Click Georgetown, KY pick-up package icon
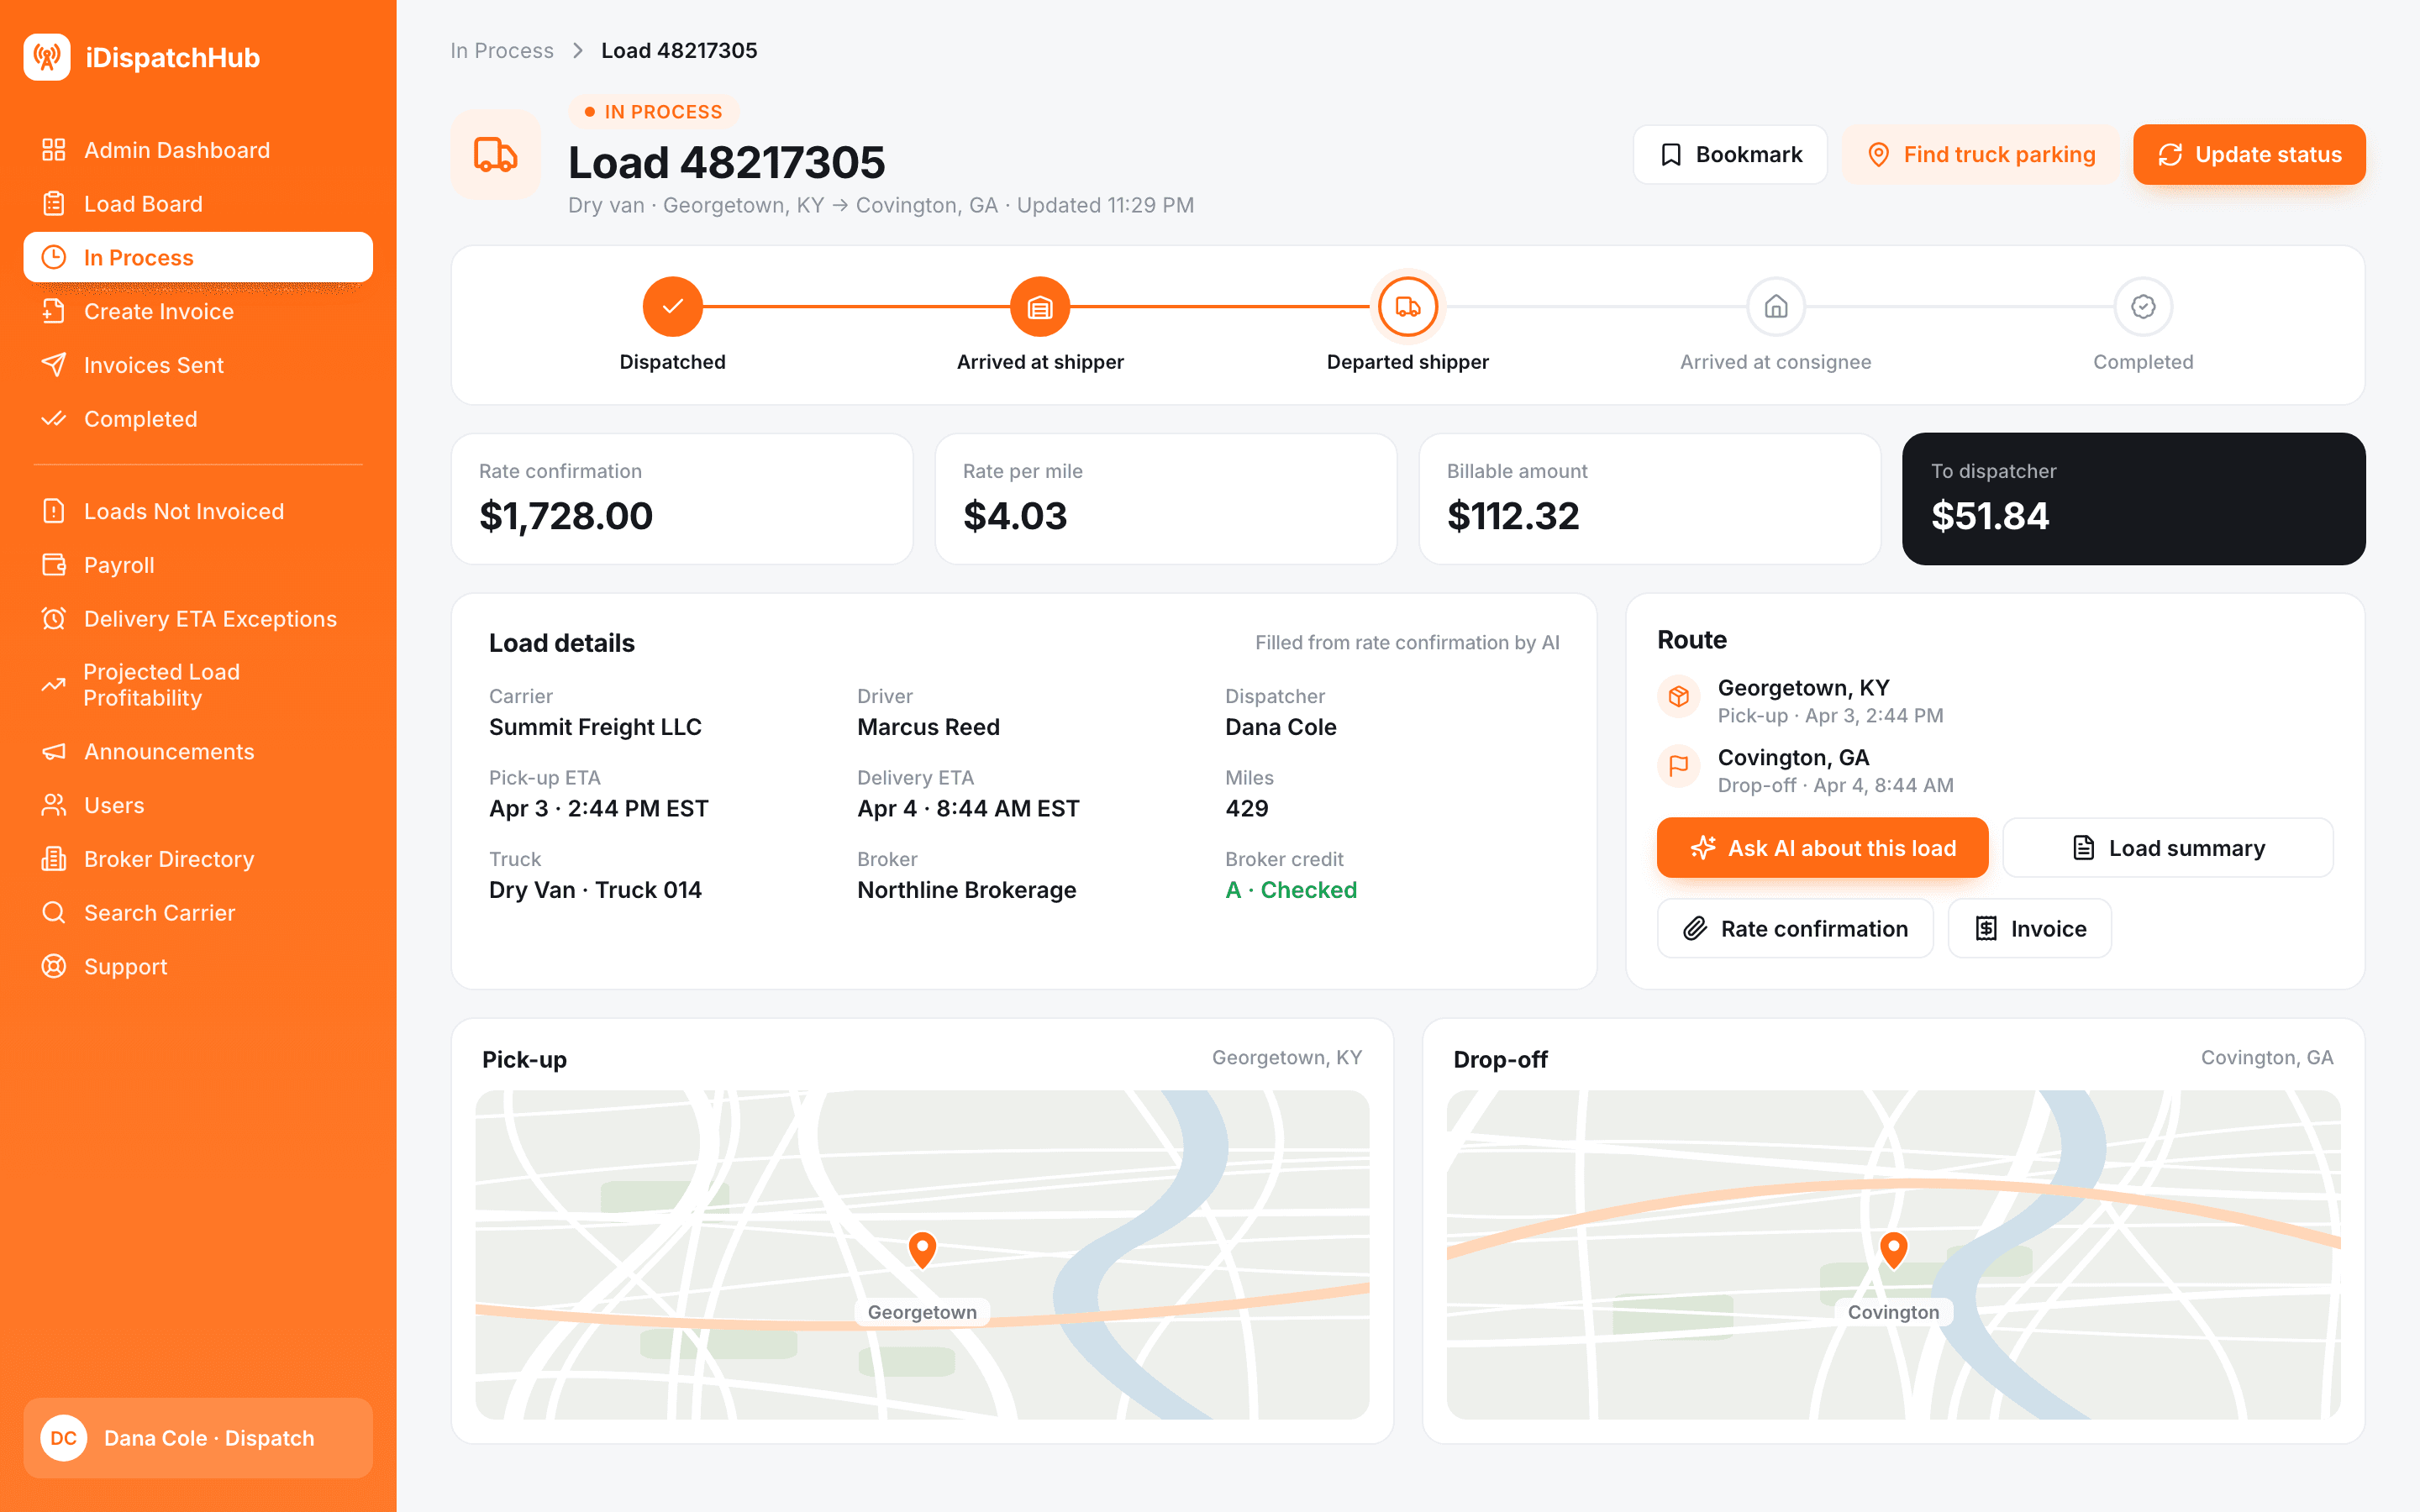 click(1679, 696)
